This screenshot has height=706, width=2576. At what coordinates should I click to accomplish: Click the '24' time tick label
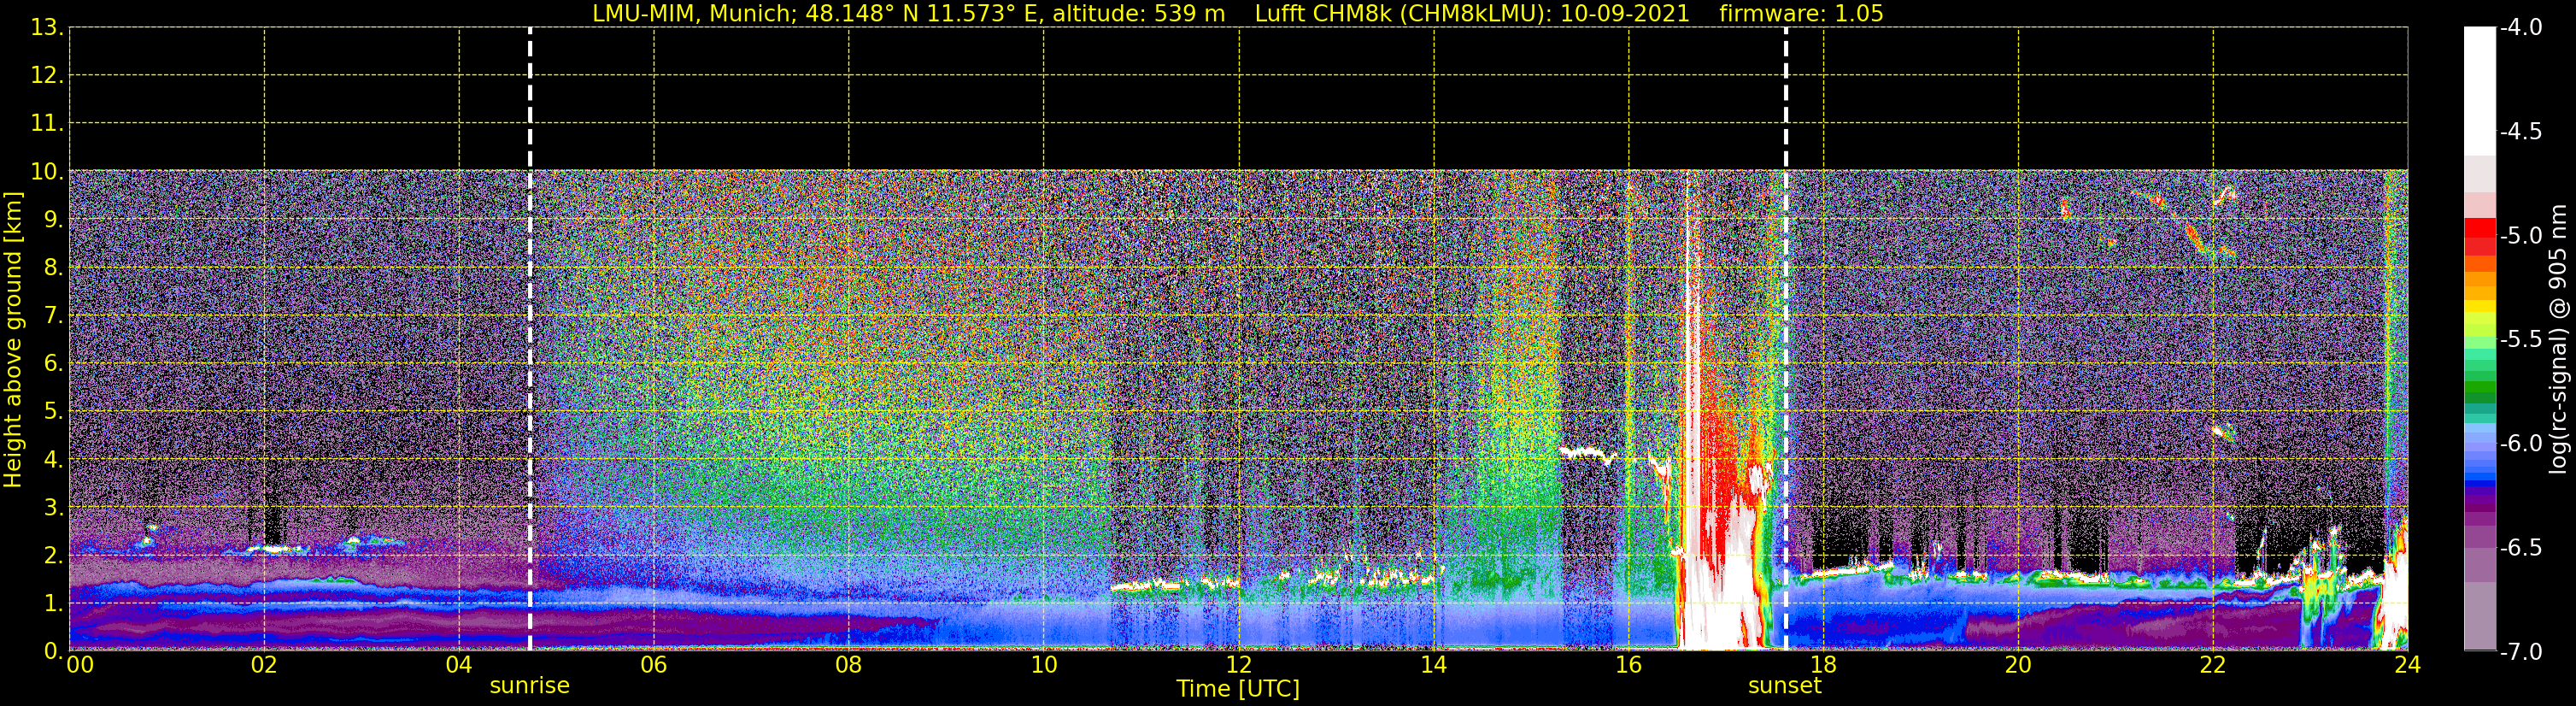[x=2408, y=665]
